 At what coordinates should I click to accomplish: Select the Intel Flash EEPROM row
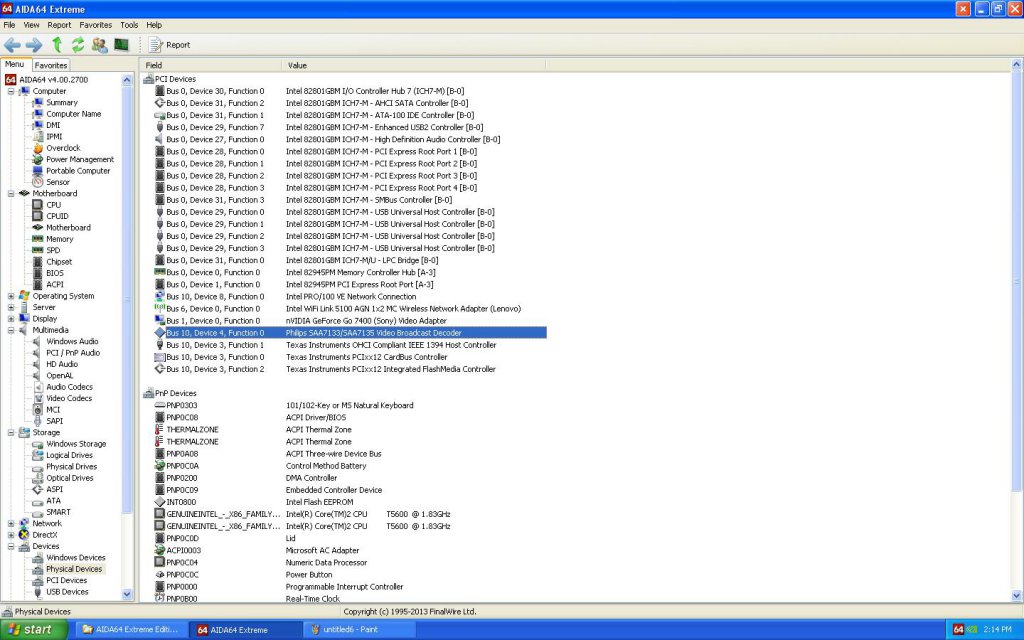(349, 502)
